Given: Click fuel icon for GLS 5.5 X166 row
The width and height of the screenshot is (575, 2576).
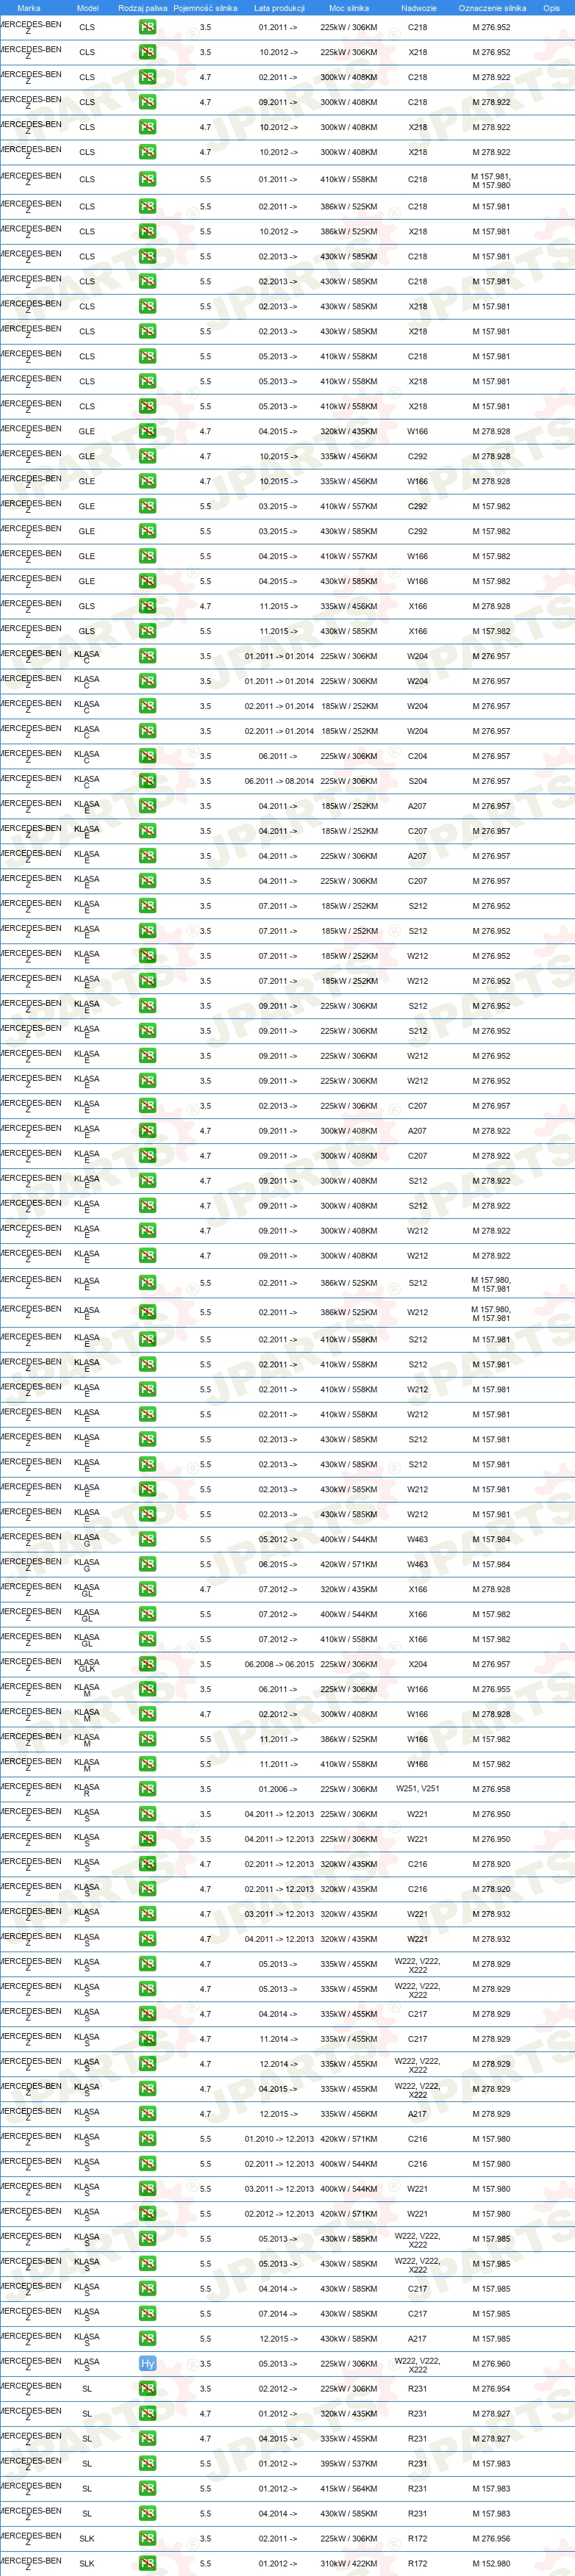Looking at the screenshot, I should (x=147, y=632).
